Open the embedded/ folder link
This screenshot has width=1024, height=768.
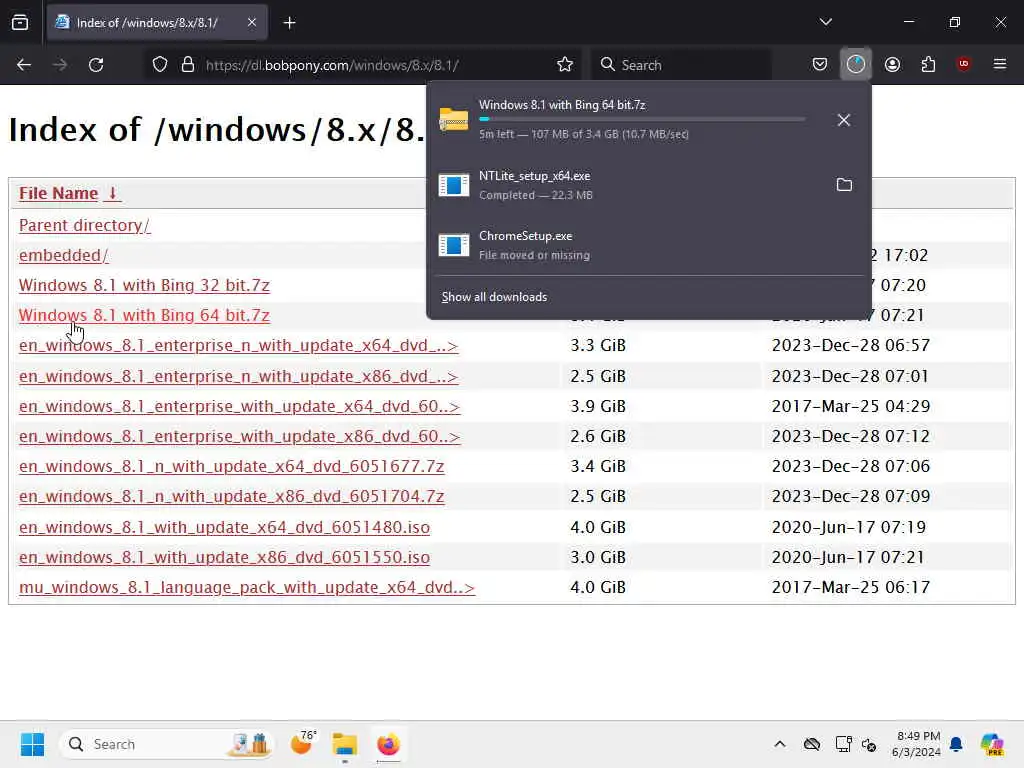[x=63, y=255]
